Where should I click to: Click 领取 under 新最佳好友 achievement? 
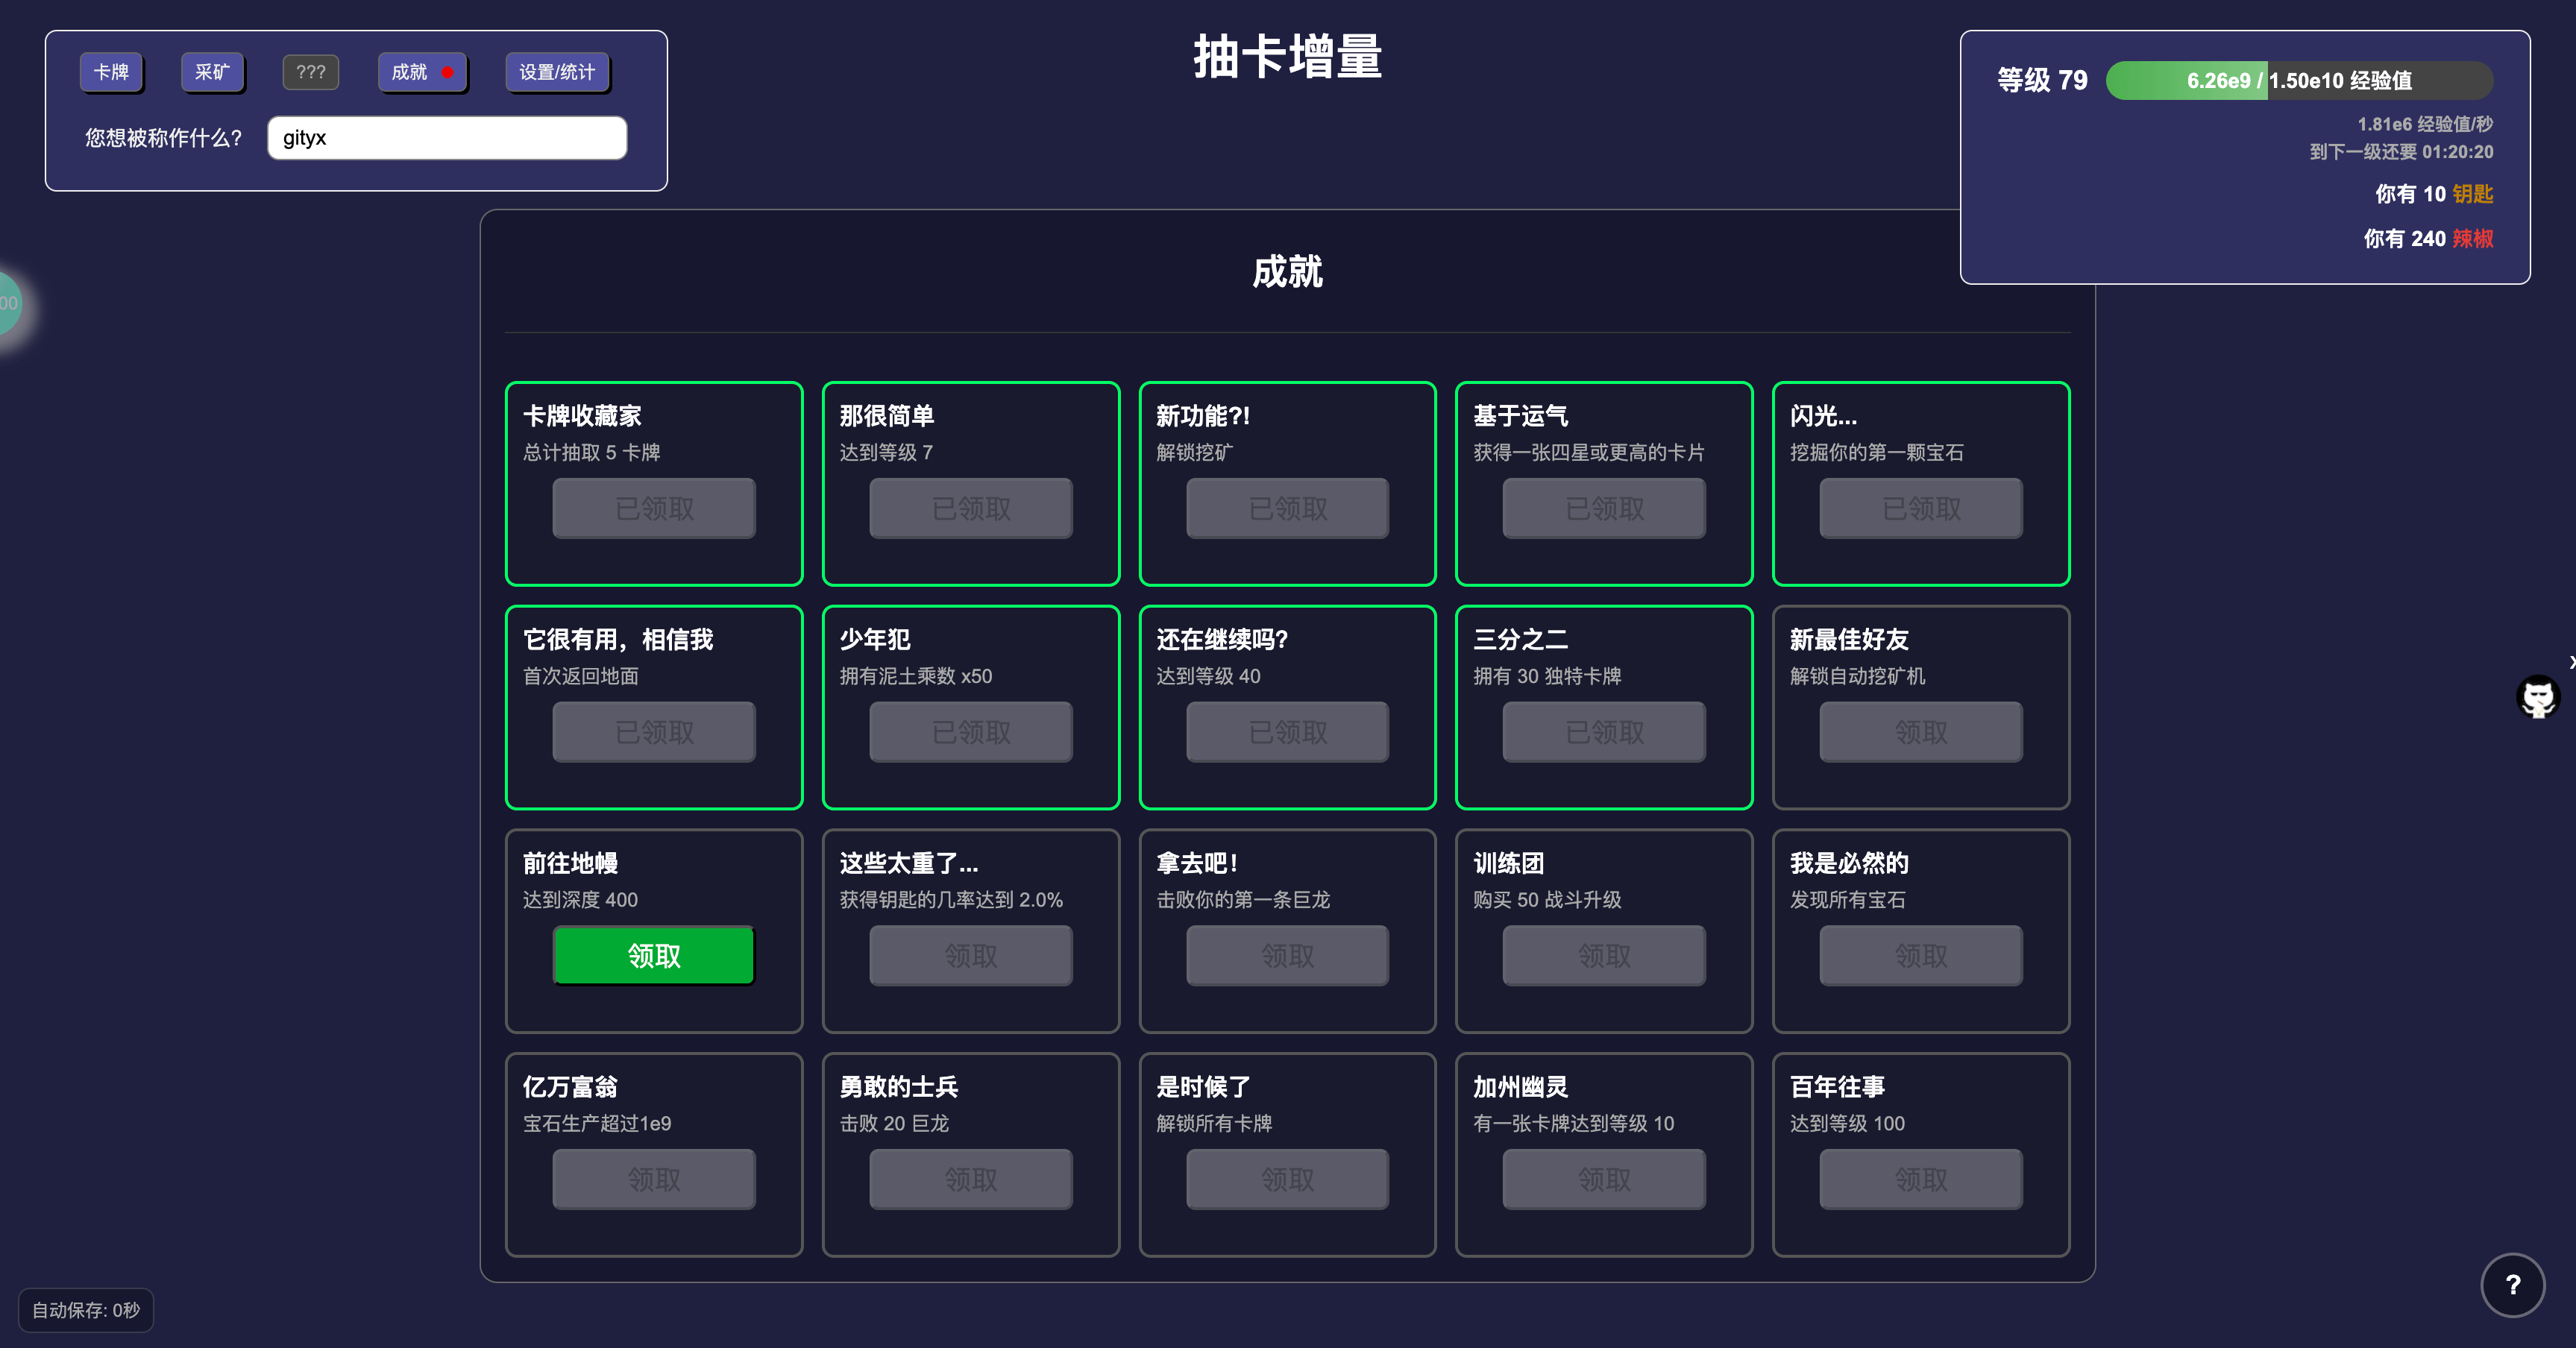point(1920,732)
